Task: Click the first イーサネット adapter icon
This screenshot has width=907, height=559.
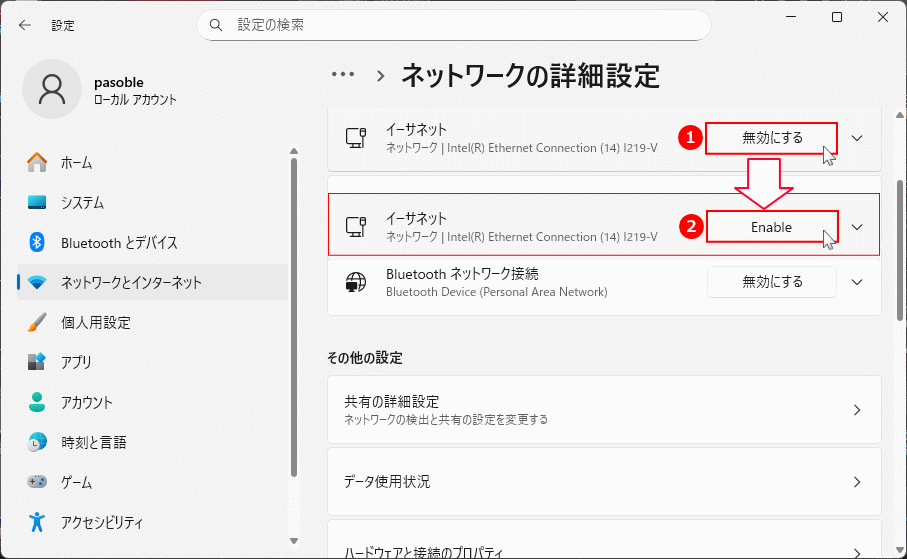Action: [355, 138]
